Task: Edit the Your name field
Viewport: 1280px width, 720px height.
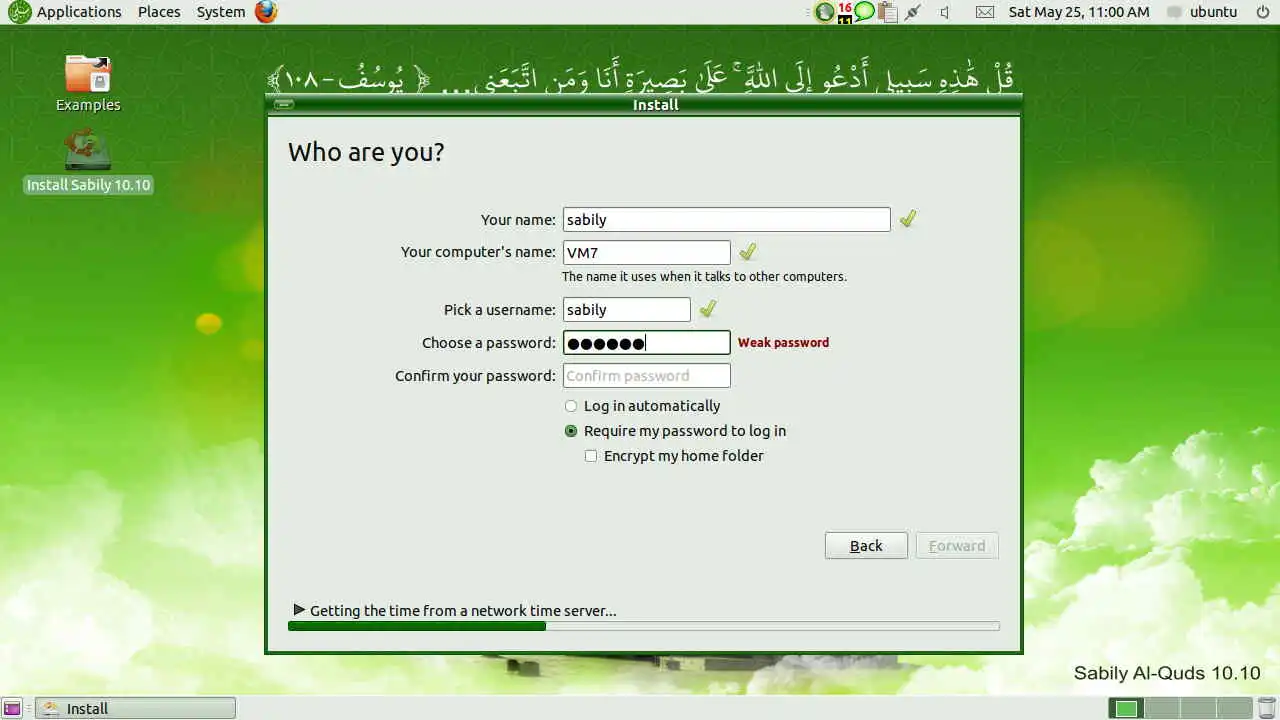Action: [726, 219]
